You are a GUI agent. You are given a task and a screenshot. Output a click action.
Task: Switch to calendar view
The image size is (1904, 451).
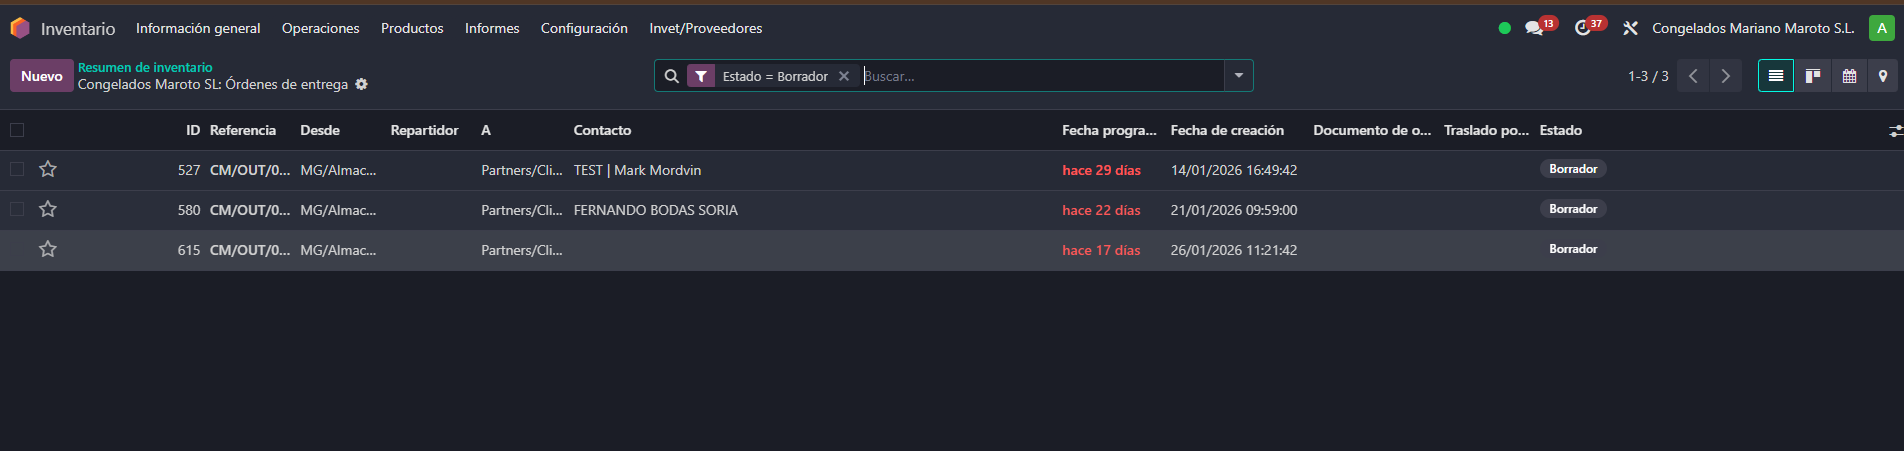1849,76
